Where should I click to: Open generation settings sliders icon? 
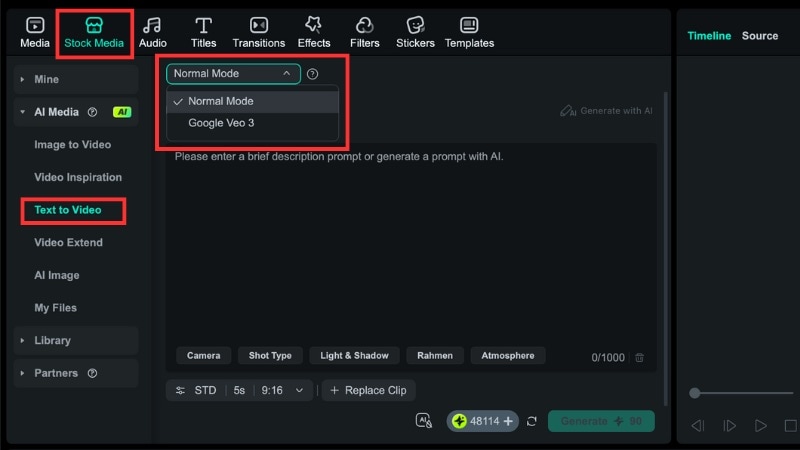click(x=180, y=390)
